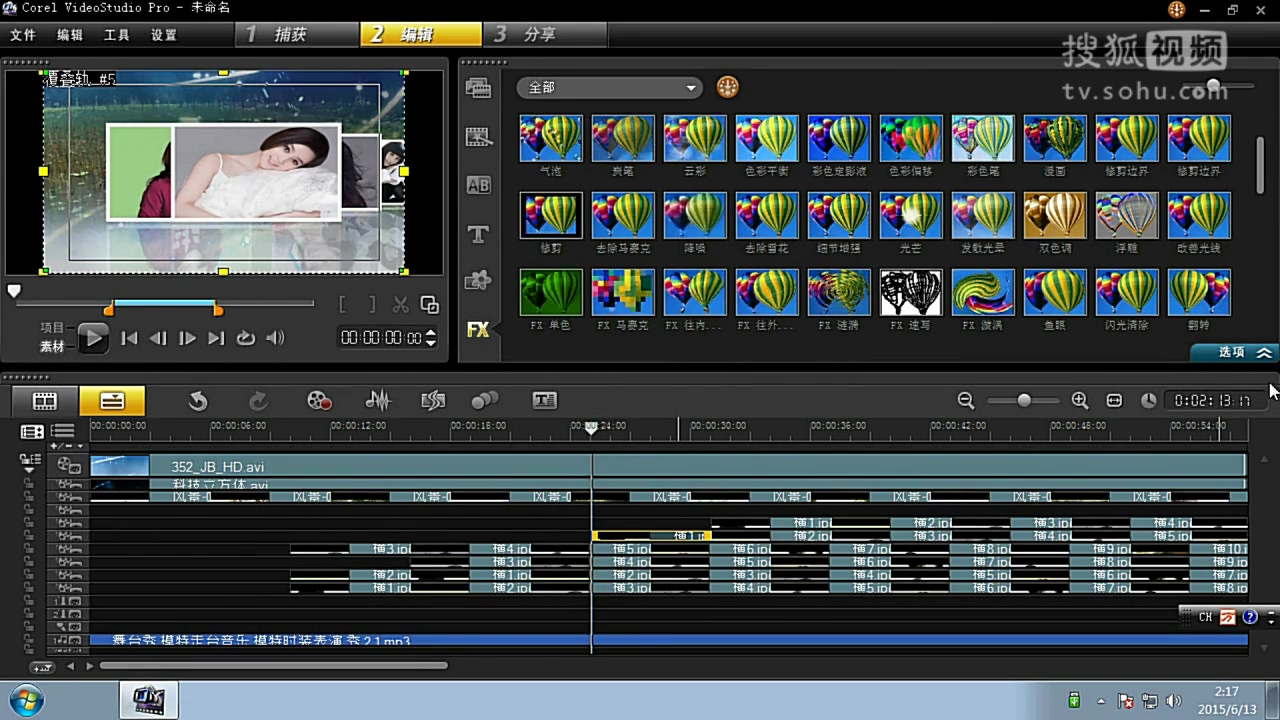Go to step 1 捕获 tab
Image resolution: width=1280 pixels, height=720 pixels.
tap(298, 34)
